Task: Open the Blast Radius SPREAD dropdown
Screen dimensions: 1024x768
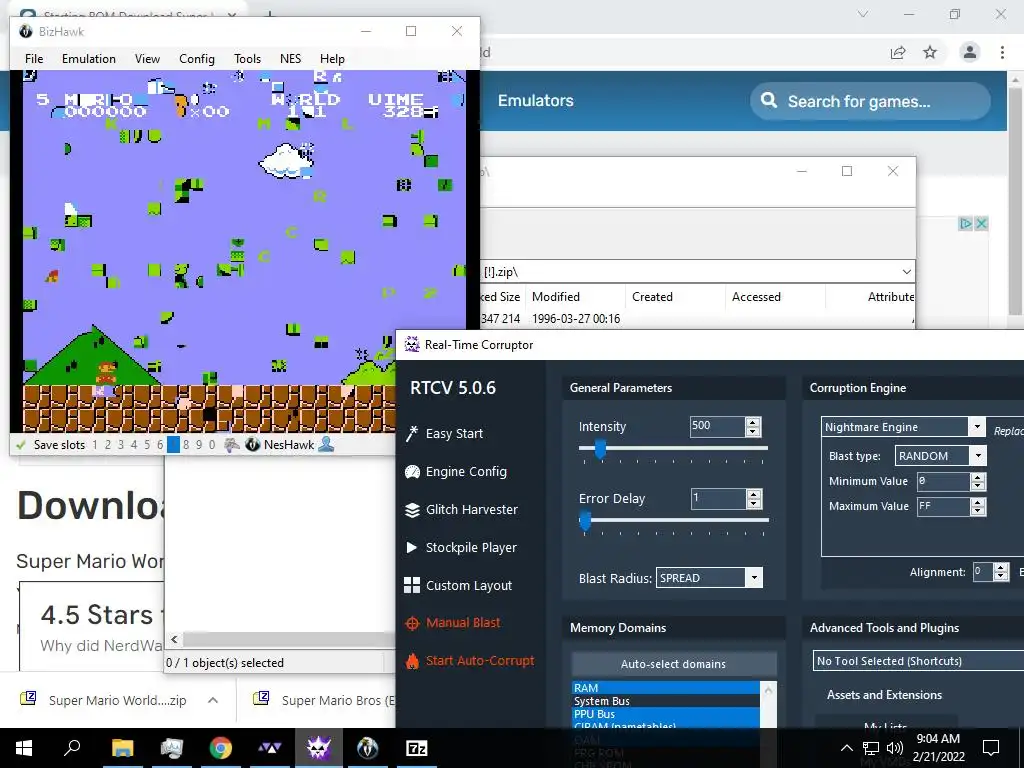Action: (x=754, y=578)
